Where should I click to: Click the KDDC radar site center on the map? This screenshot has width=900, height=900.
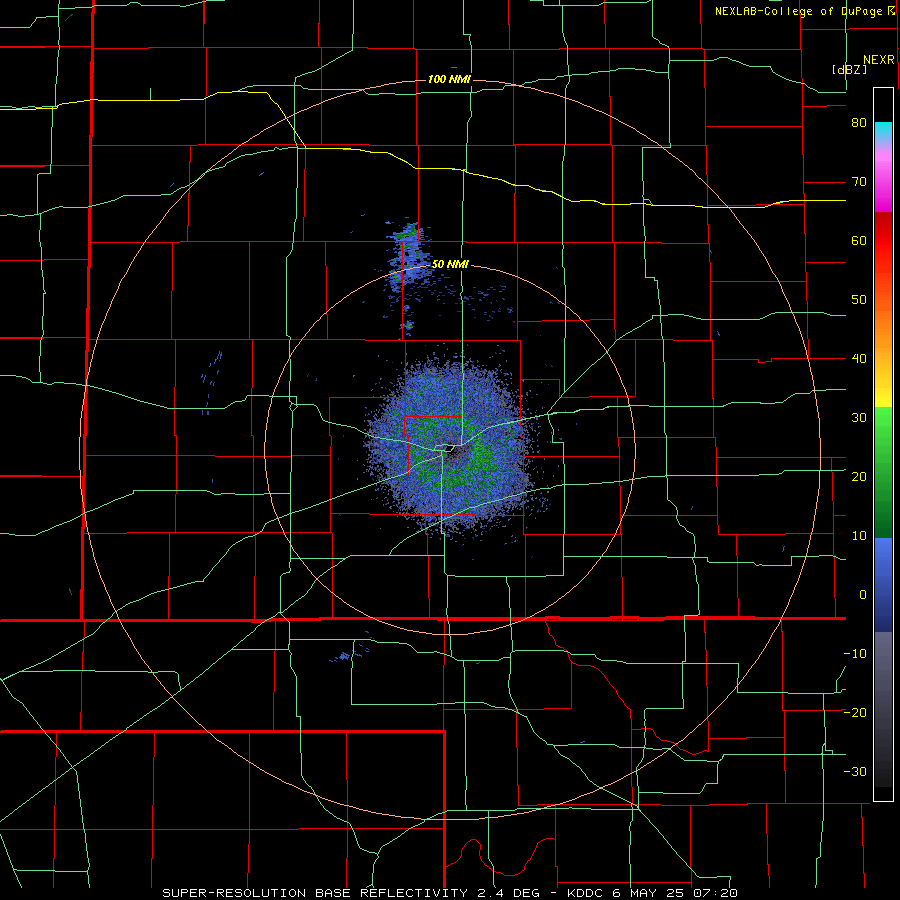[x=449, y=449]
